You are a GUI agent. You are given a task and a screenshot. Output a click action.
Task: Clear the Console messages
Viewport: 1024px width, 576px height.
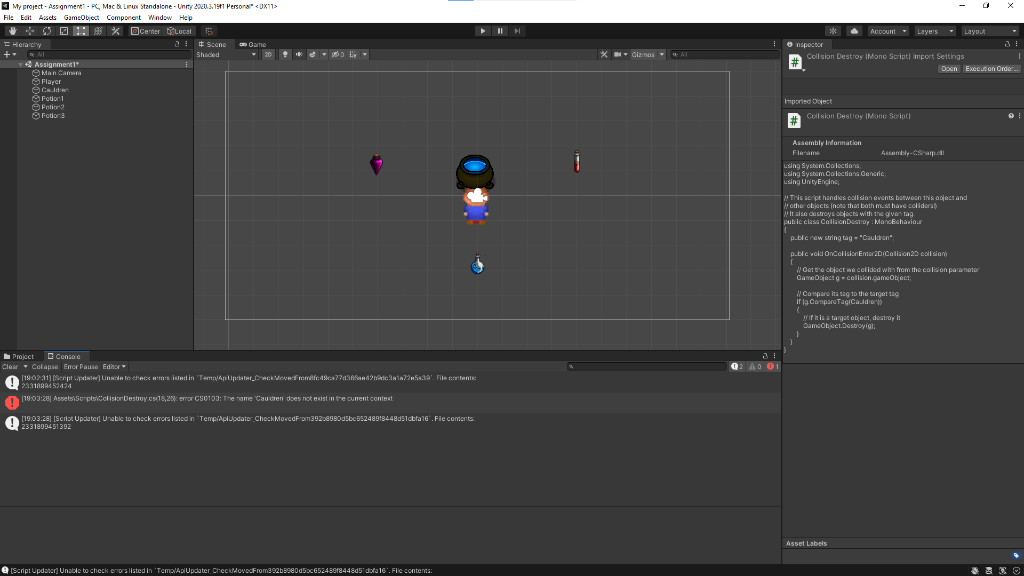tap(11, 366)
